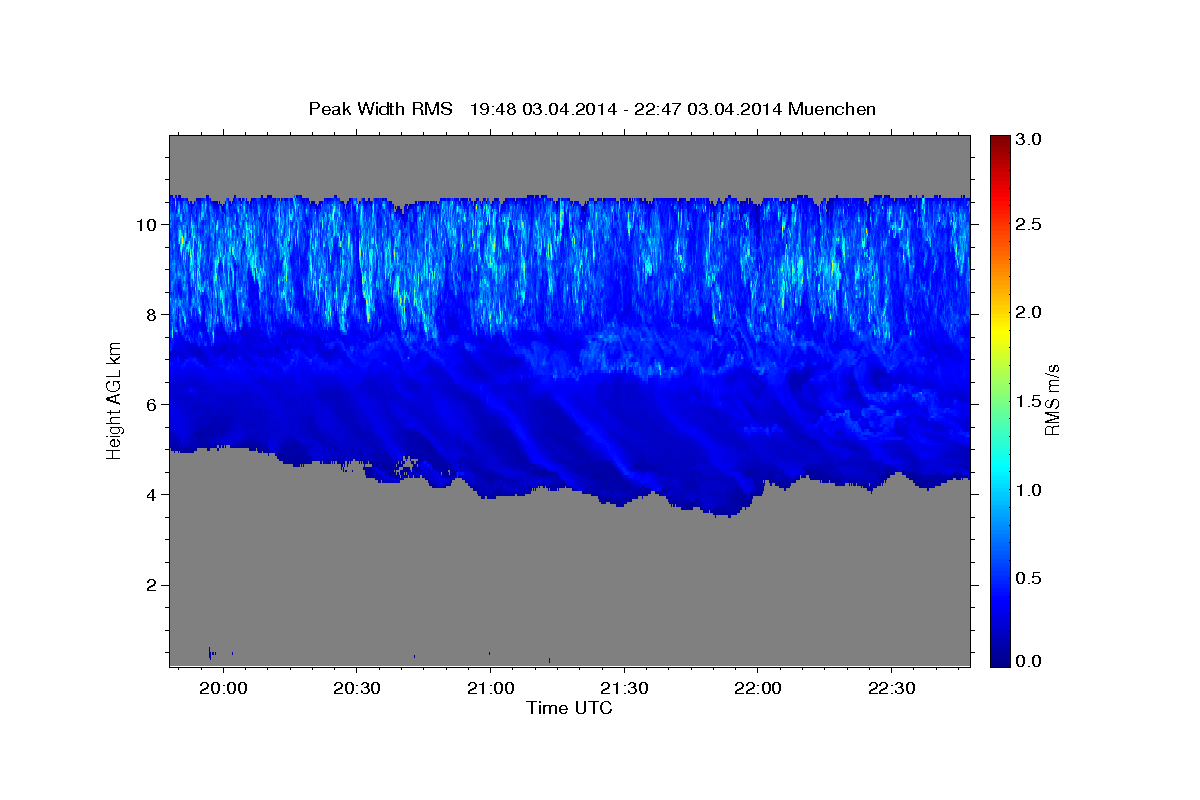Click the colorbar label '1.5'
The height and width of the screenshot is (800, 1200).
(x=1030, y=401)
